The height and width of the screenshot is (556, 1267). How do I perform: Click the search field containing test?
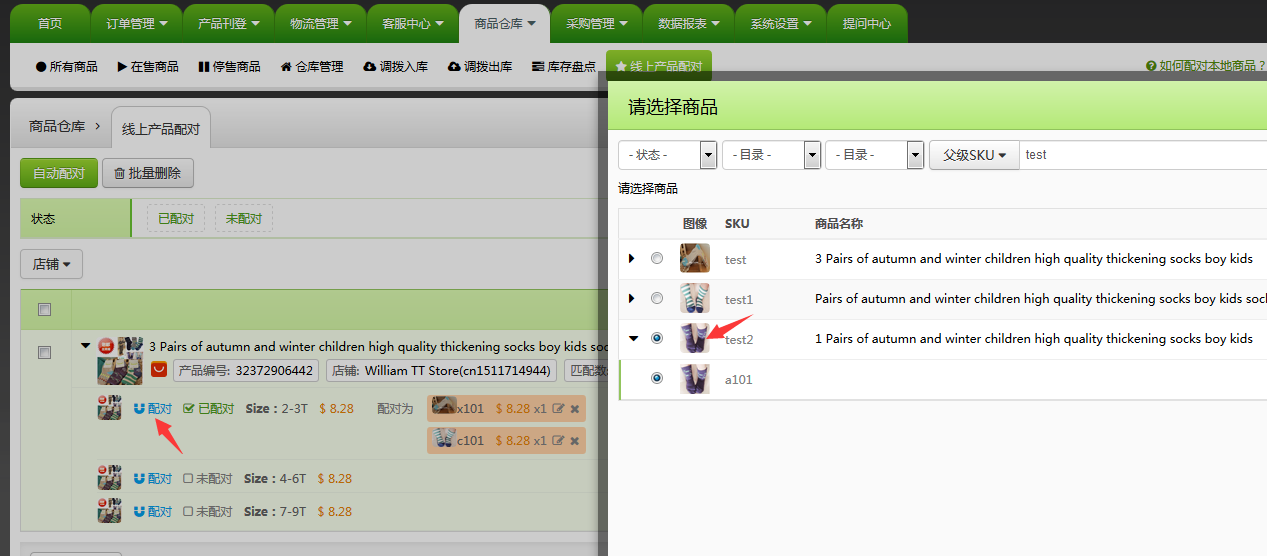(x=1143, y=155)
